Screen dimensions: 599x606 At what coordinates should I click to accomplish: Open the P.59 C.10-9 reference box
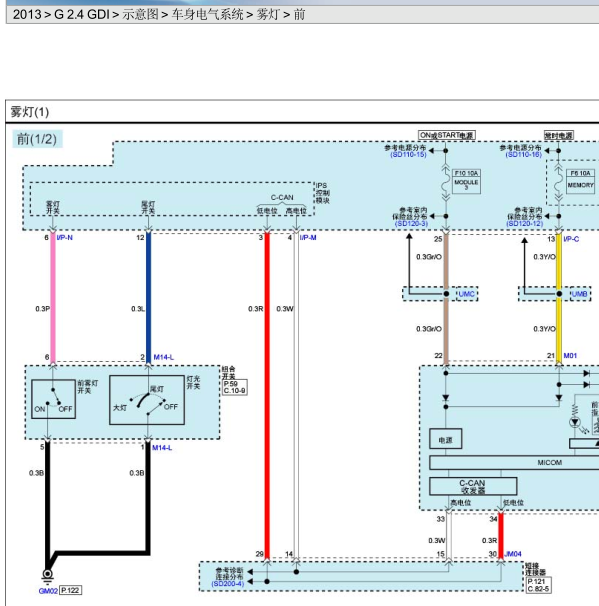tap(235, 387)
